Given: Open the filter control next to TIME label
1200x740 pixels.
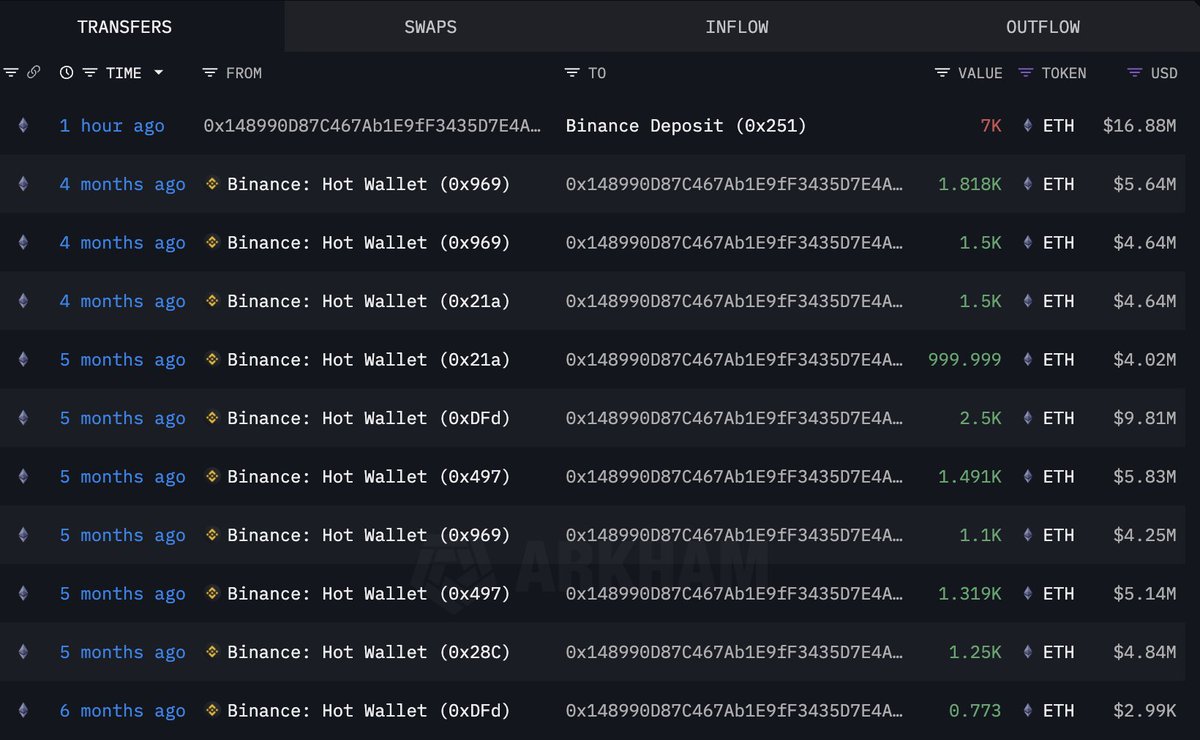Looking at the screenshot, I should coord(90,72).
